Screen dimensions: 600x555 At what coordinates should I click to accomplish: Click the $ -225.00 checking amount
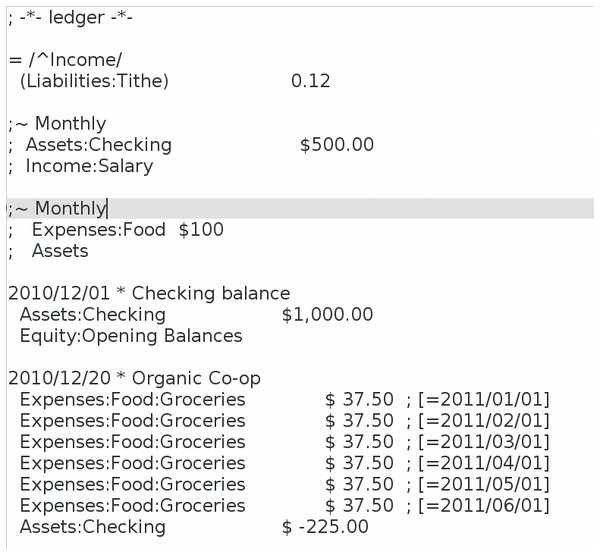point(325,527)
